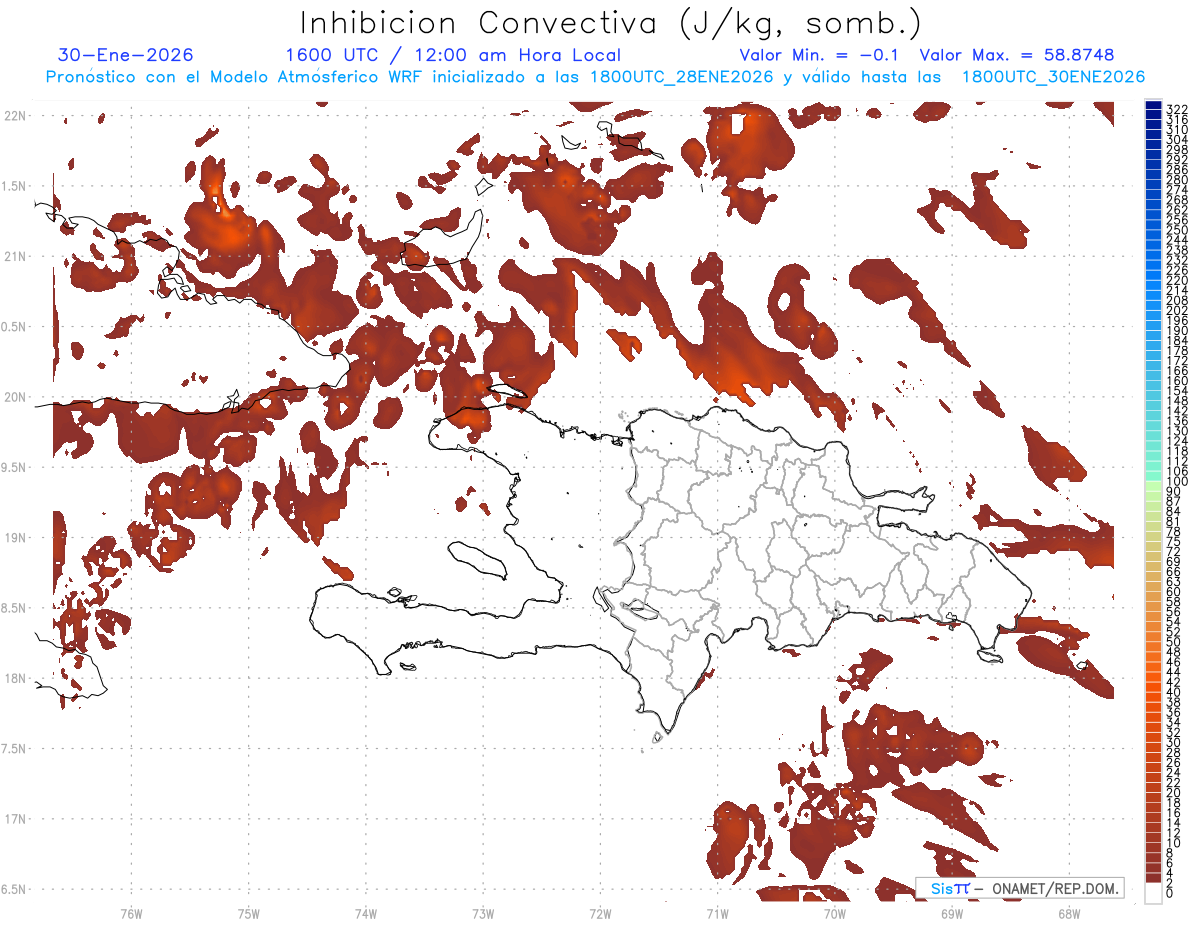Click the '100' value on color scale

[x=1177, y=482]
